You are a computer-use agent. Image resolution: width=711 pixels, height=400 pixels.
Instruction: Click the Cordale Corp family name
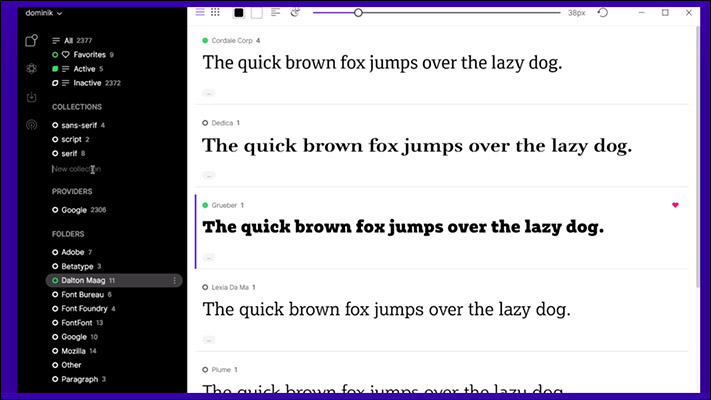[x=232, y=40]
